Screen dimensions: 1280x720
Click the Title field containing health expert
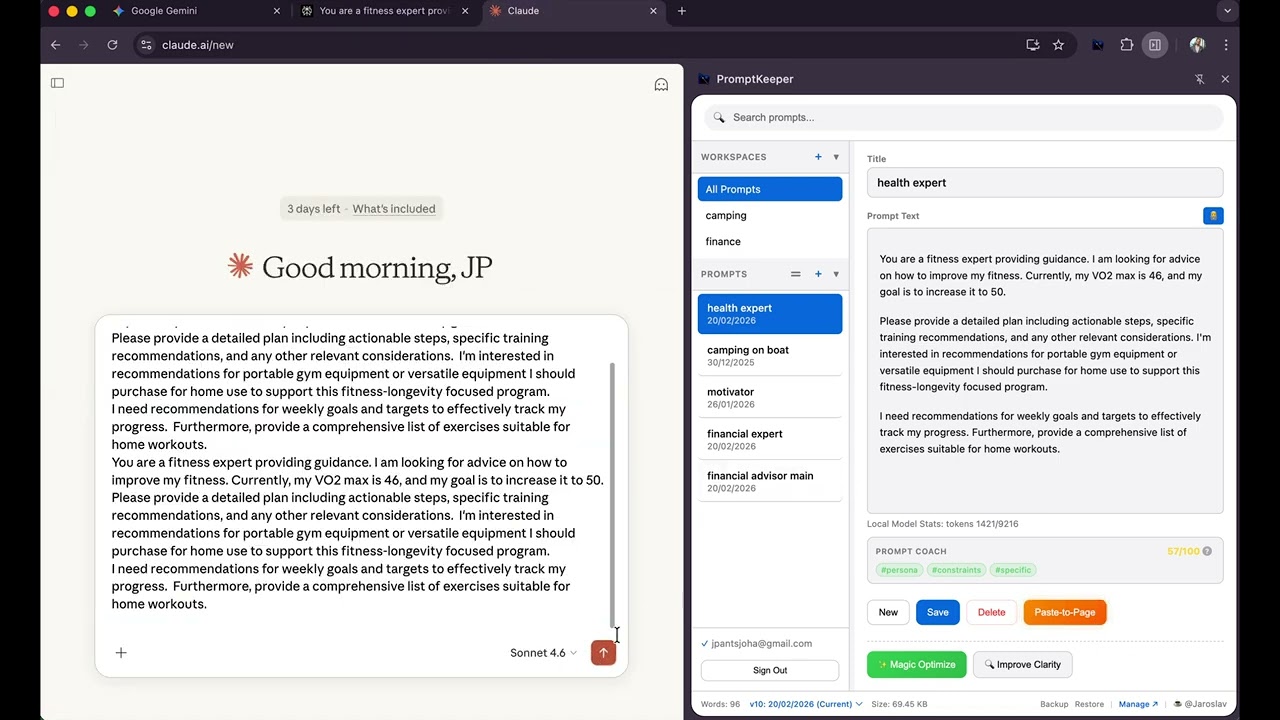click(x=1045, y=183)
